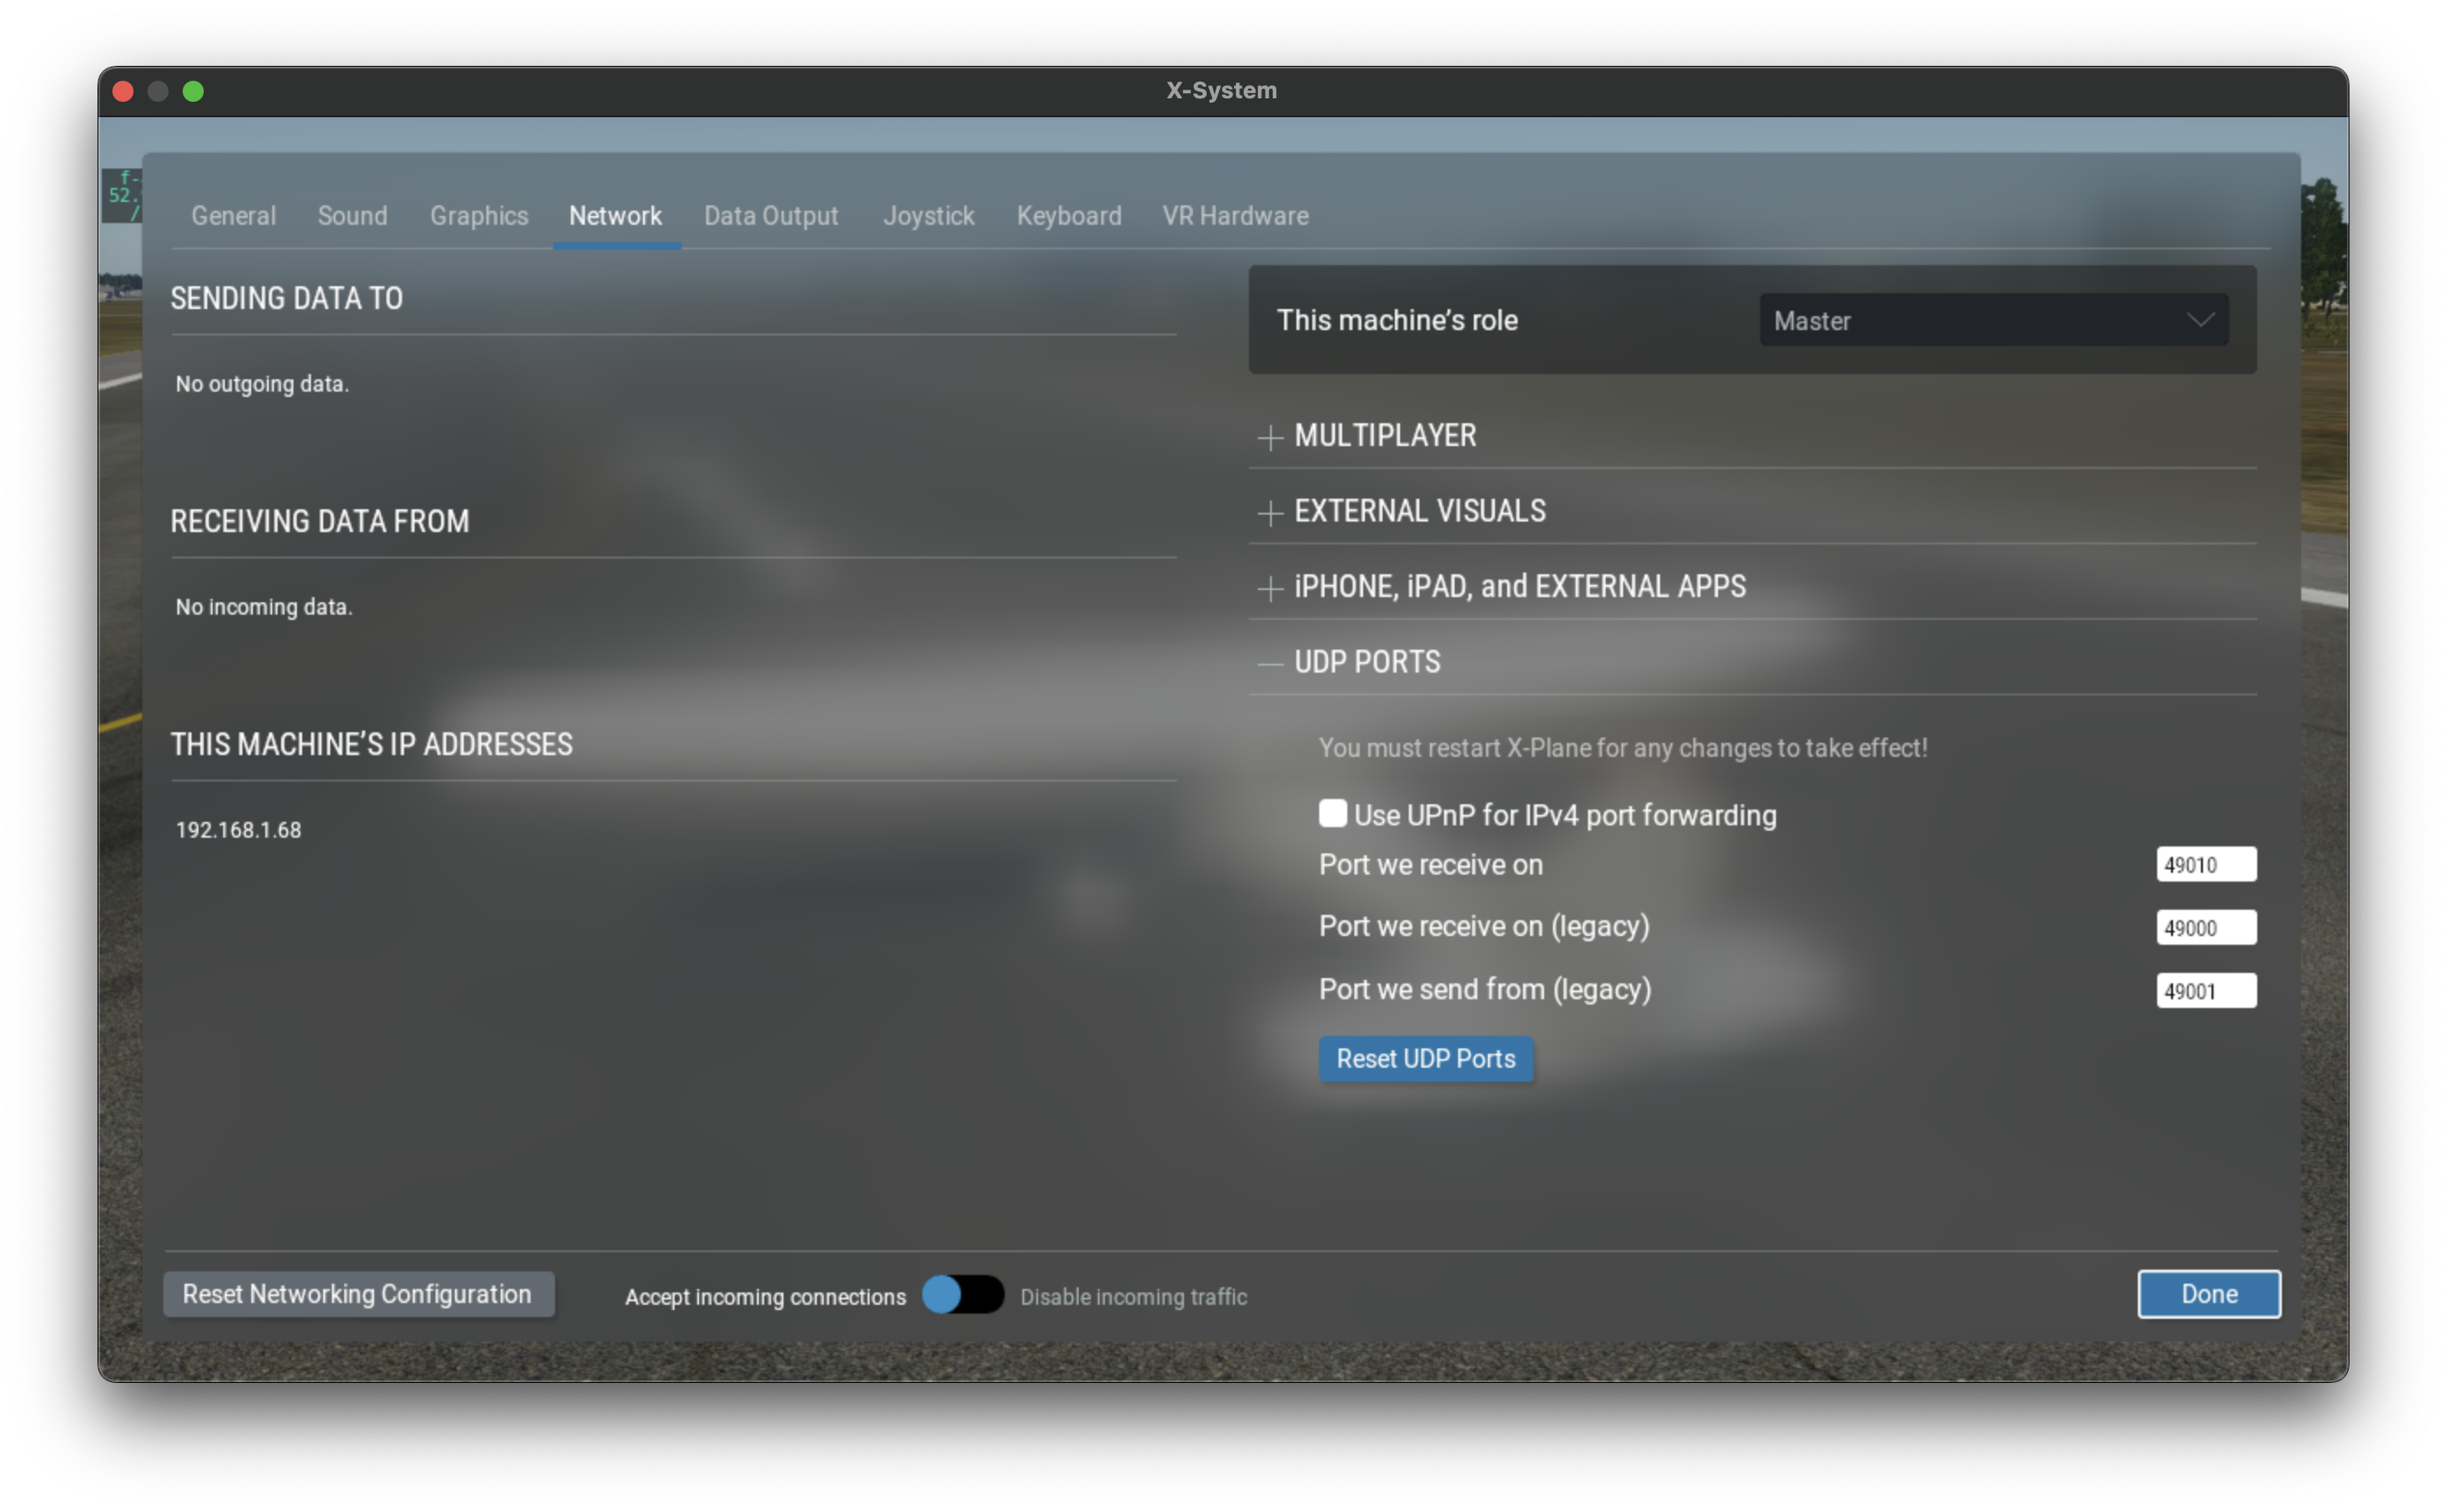Switch to the Joystick tab
Screen dimensions: 2447x1512
click(x=928, y=216)
